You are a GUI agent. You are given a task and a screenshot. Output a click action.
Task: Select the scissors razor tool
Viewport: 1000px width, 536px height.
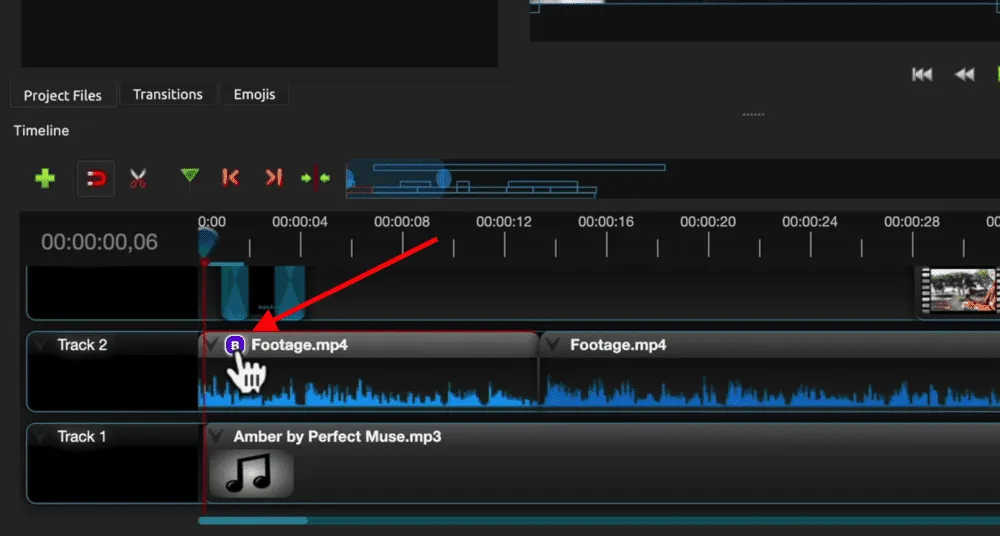tap(138, 179)
